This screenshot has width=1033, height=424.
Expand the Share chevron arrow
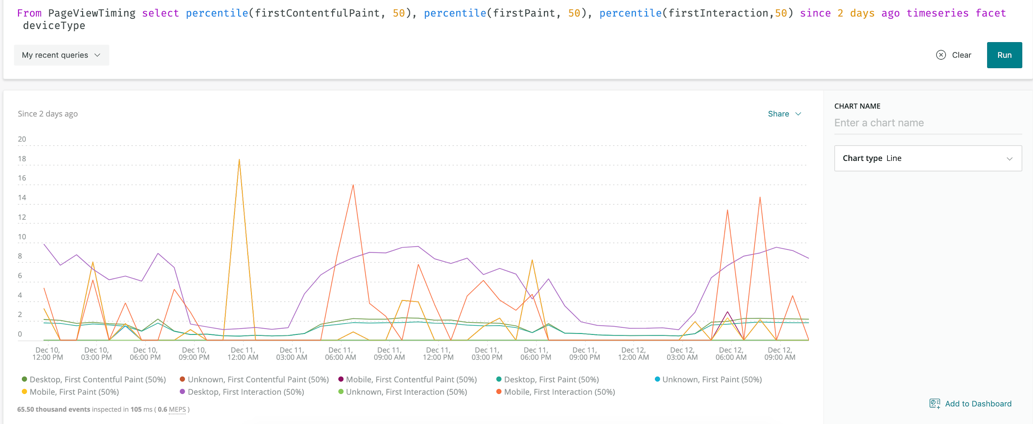point(798,114)
